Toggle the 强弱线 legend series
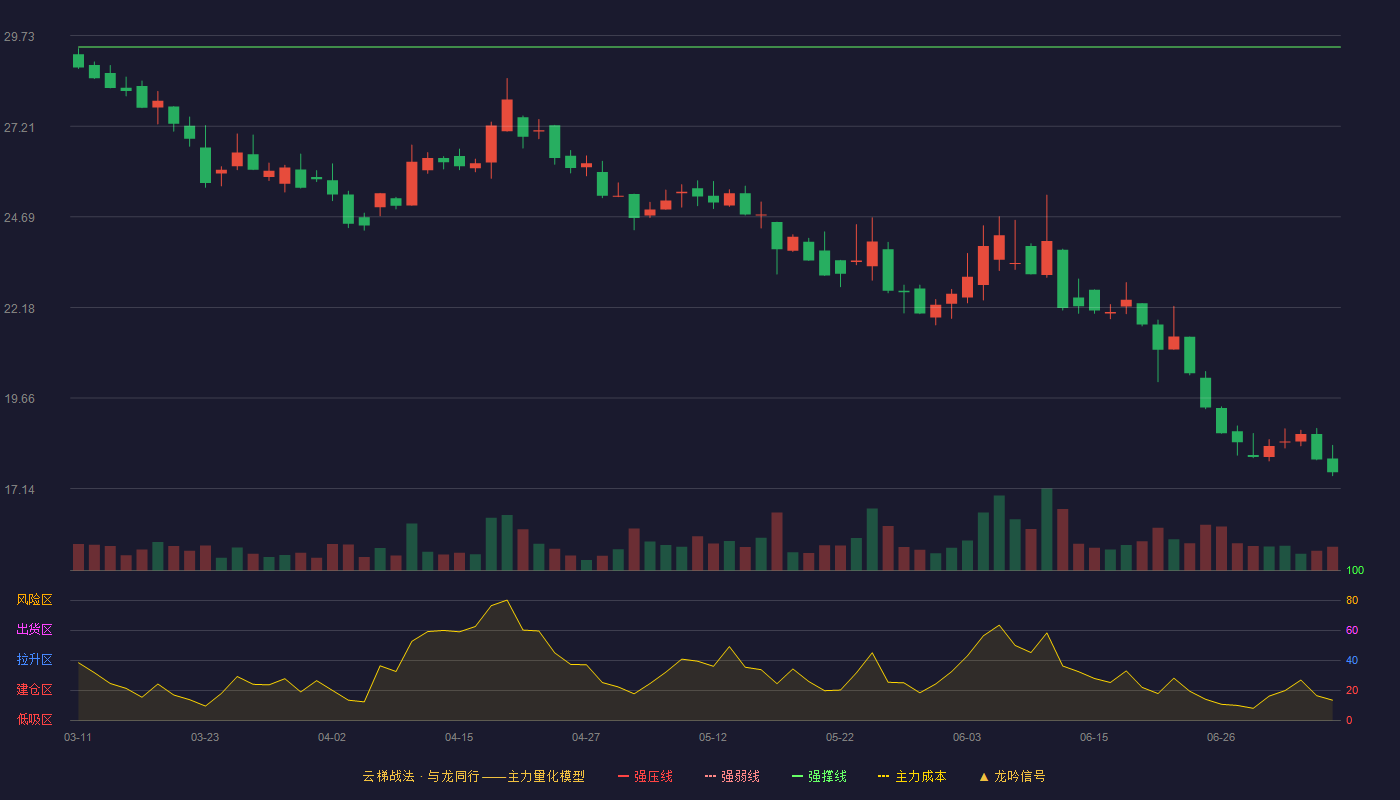The height and width of the screenshot is (800, 1400). (732, 776)
